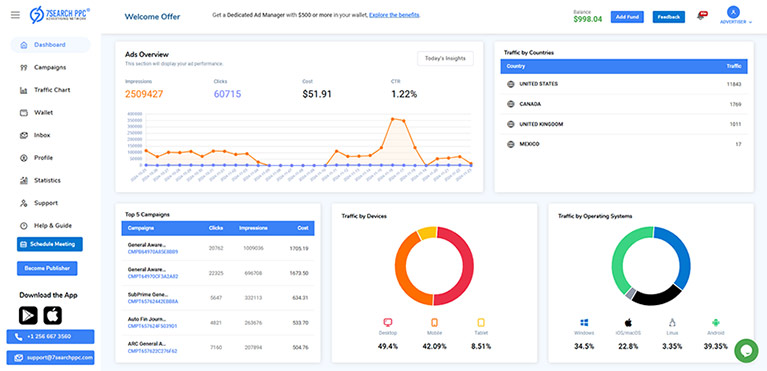
Task: Click the Windows OS icon
Action: coord(584,323)
